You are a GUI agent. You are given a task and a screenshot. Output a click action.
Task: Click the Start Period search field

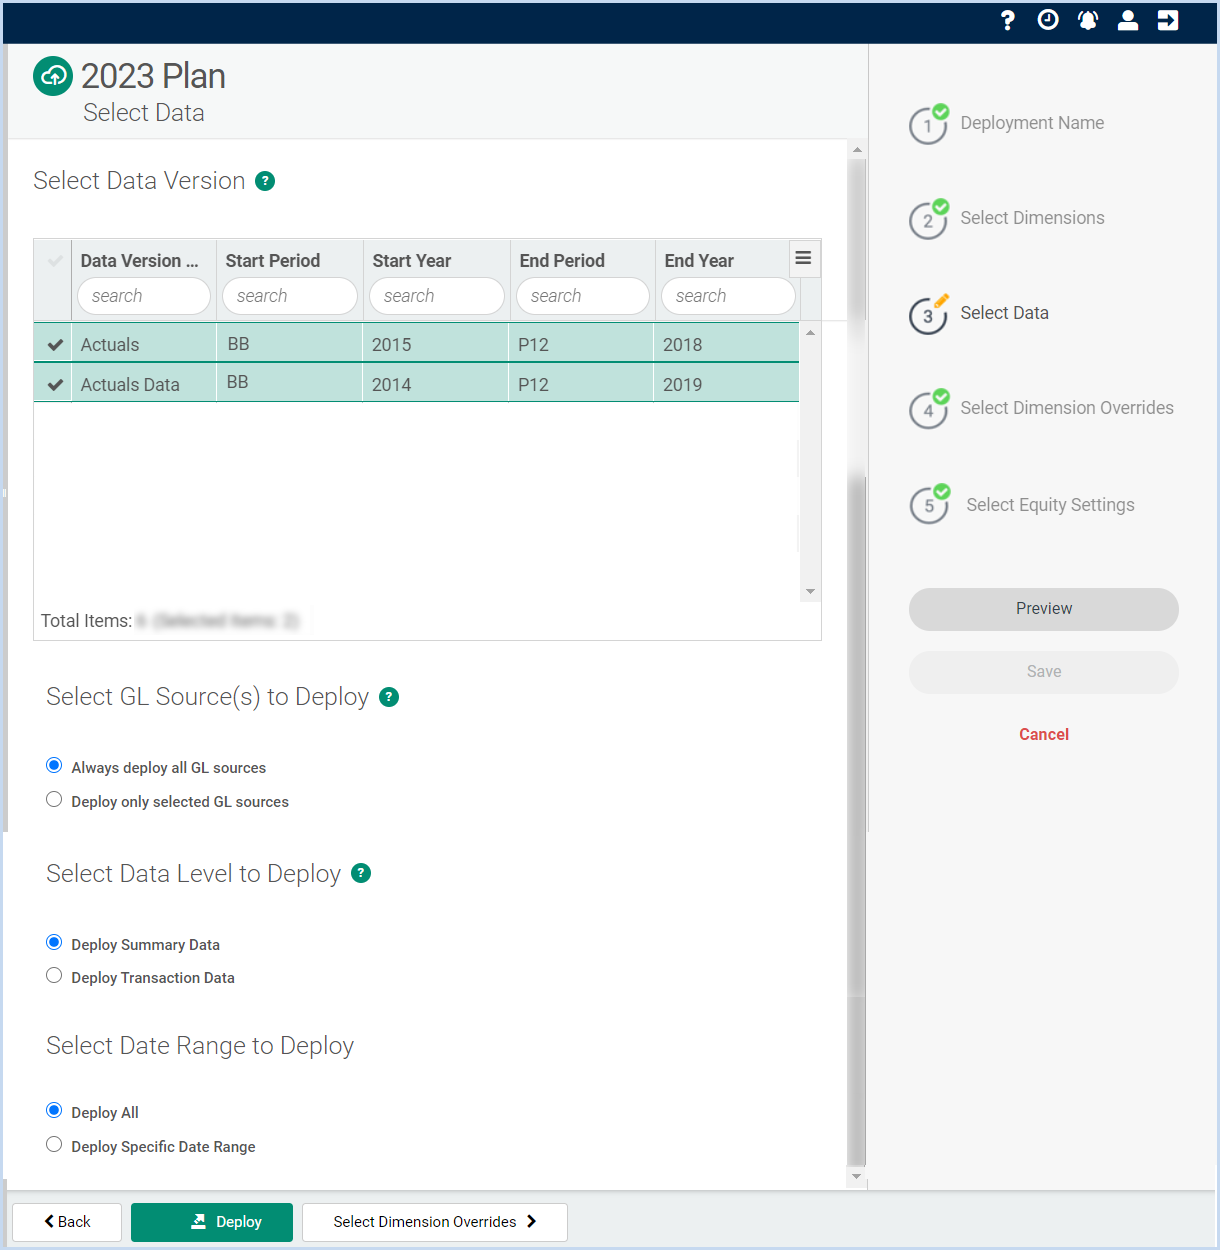pos(290,296)
